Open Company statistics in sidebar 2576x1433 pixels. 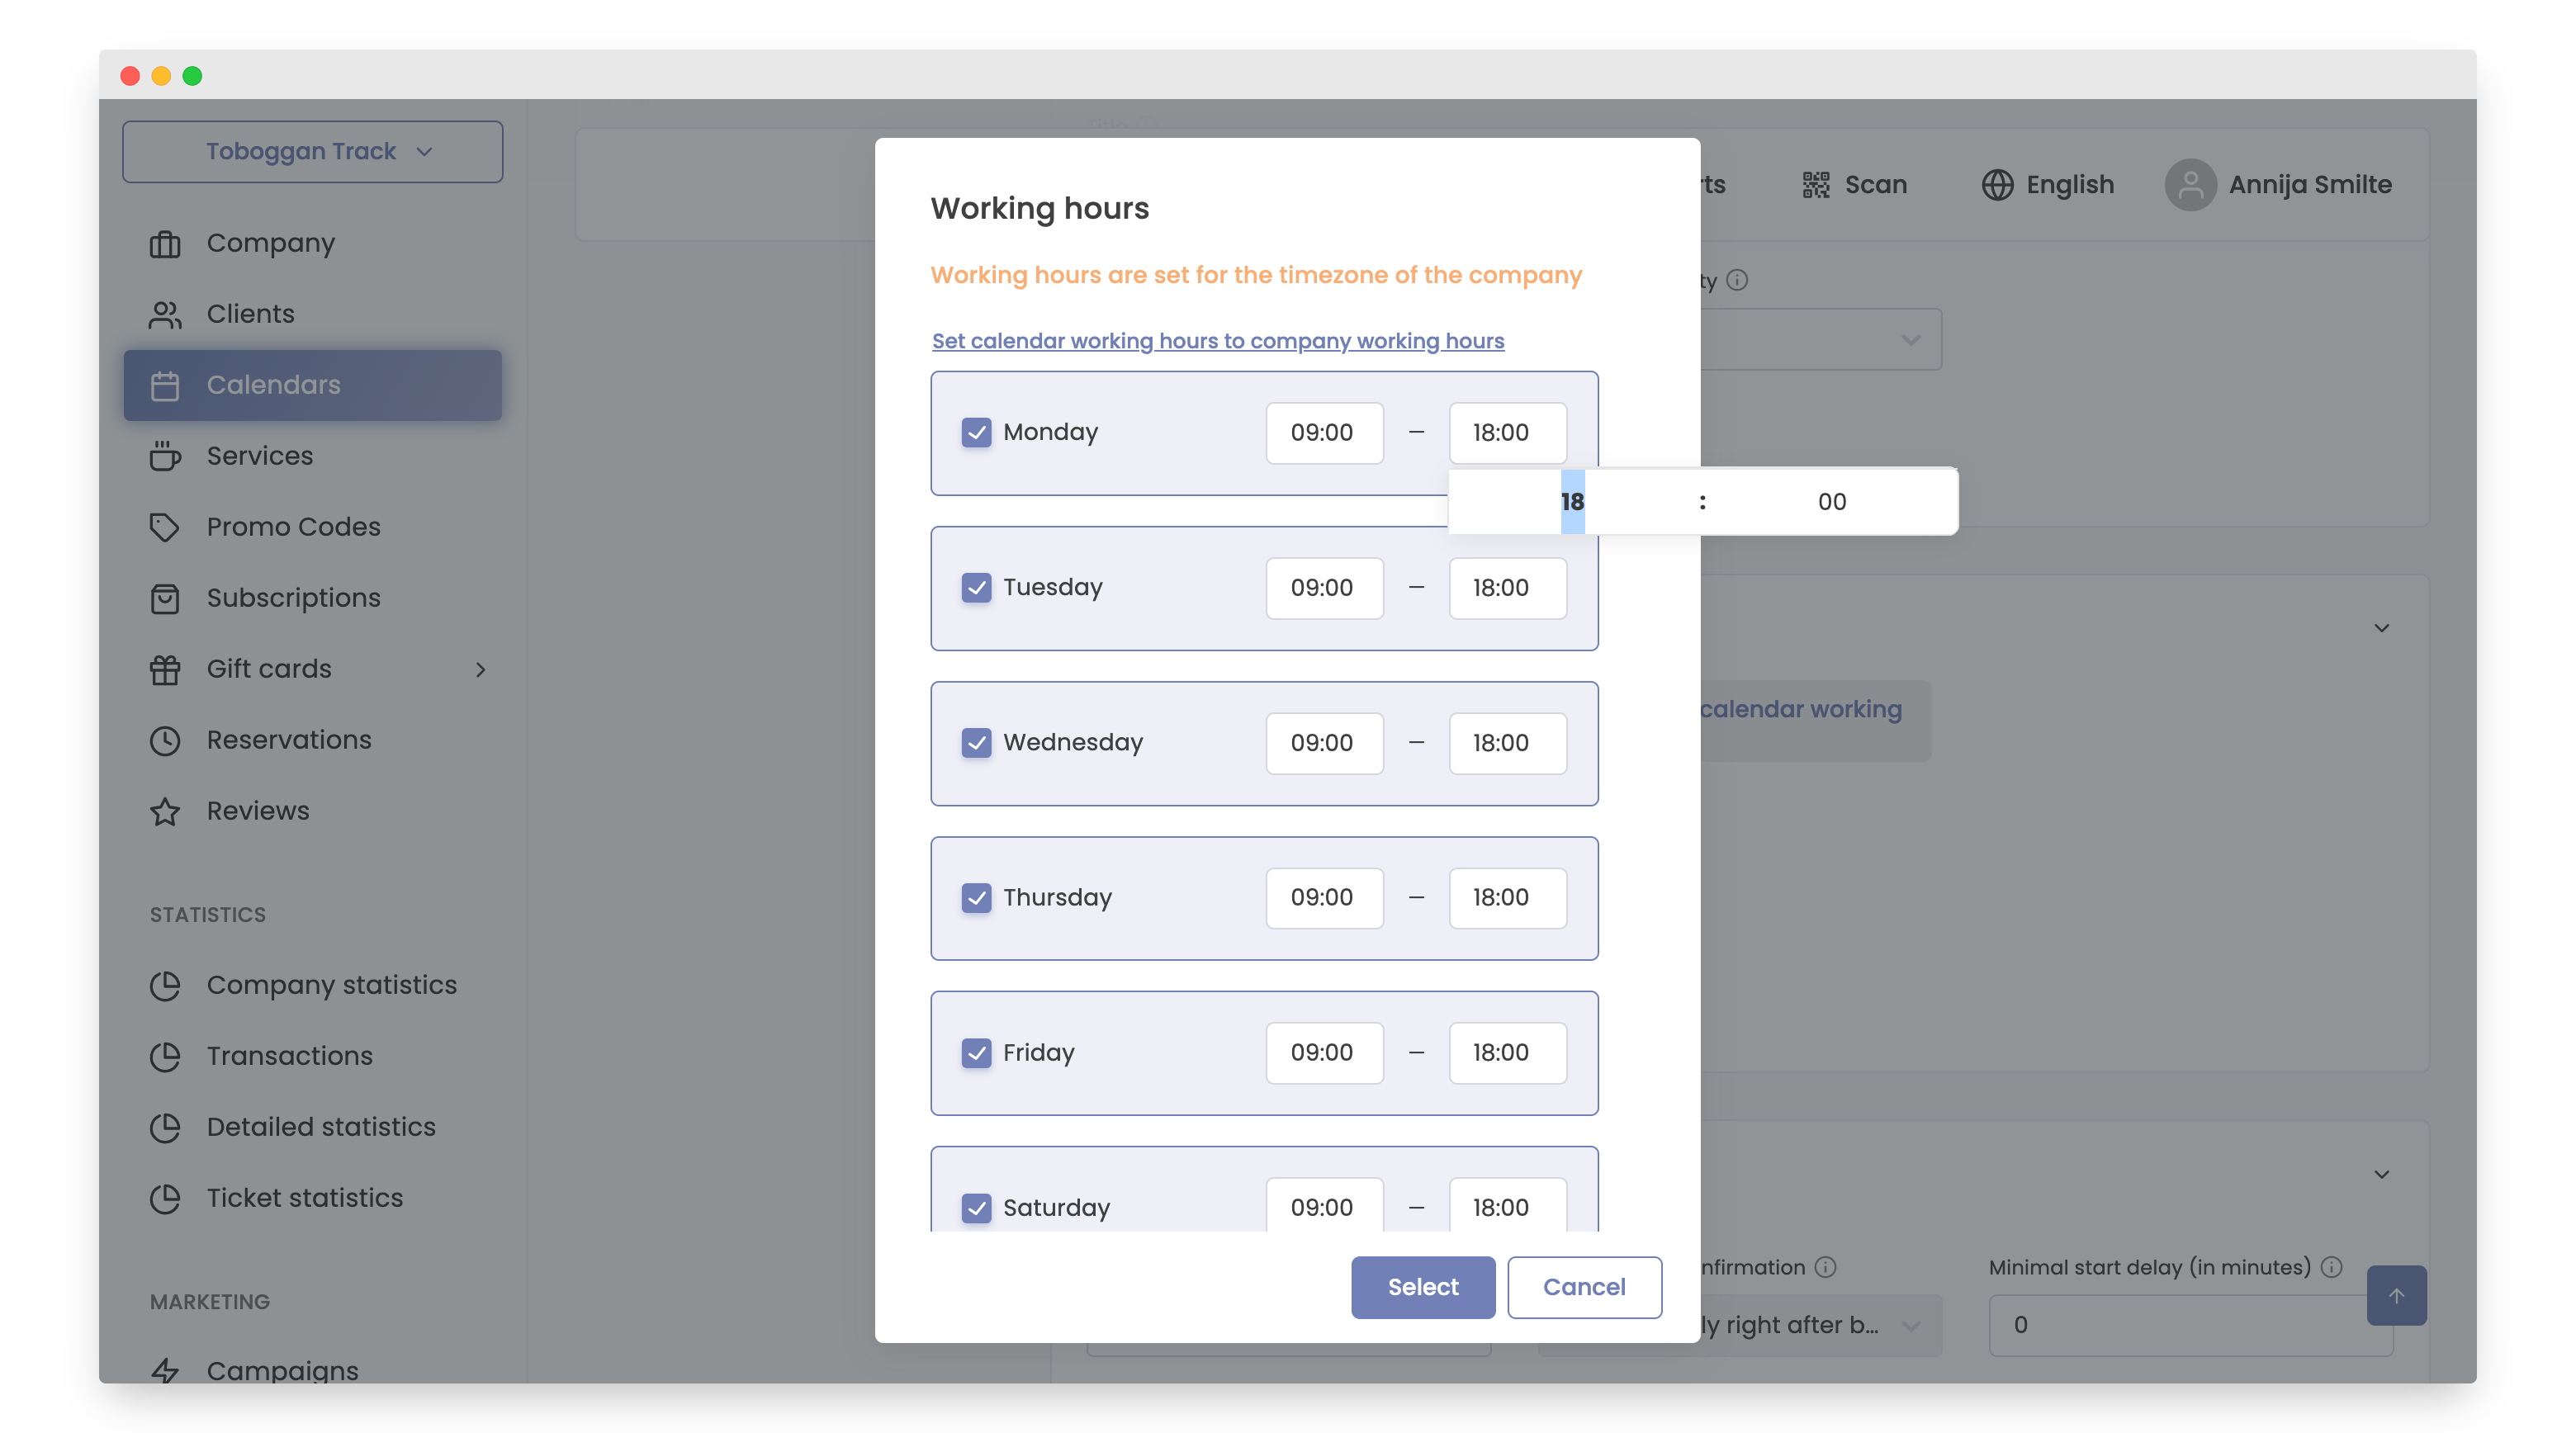(331, 985)
